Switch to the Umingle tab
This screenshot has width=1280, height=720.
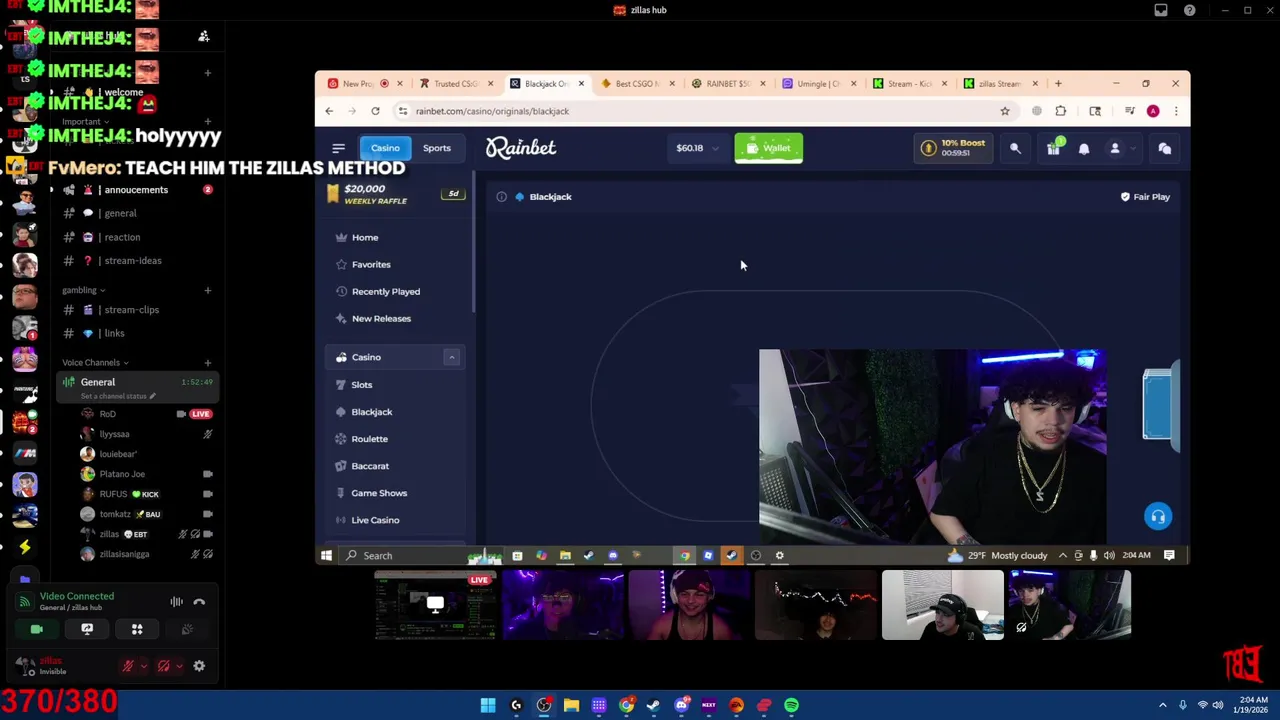tap(816, 84)
